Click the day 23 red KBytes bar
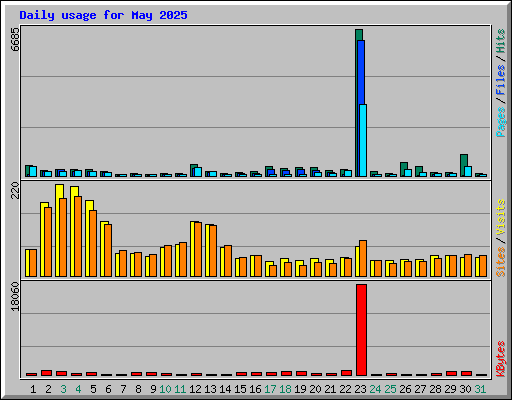 click(x=361, y=330)
